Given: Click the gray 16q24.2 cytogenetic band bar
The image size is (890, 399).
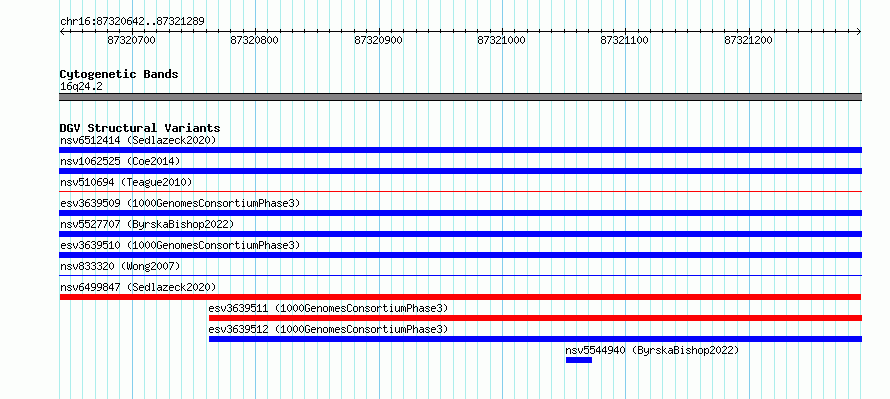Looking at the screenshot, I should click(x=460, y=97).
